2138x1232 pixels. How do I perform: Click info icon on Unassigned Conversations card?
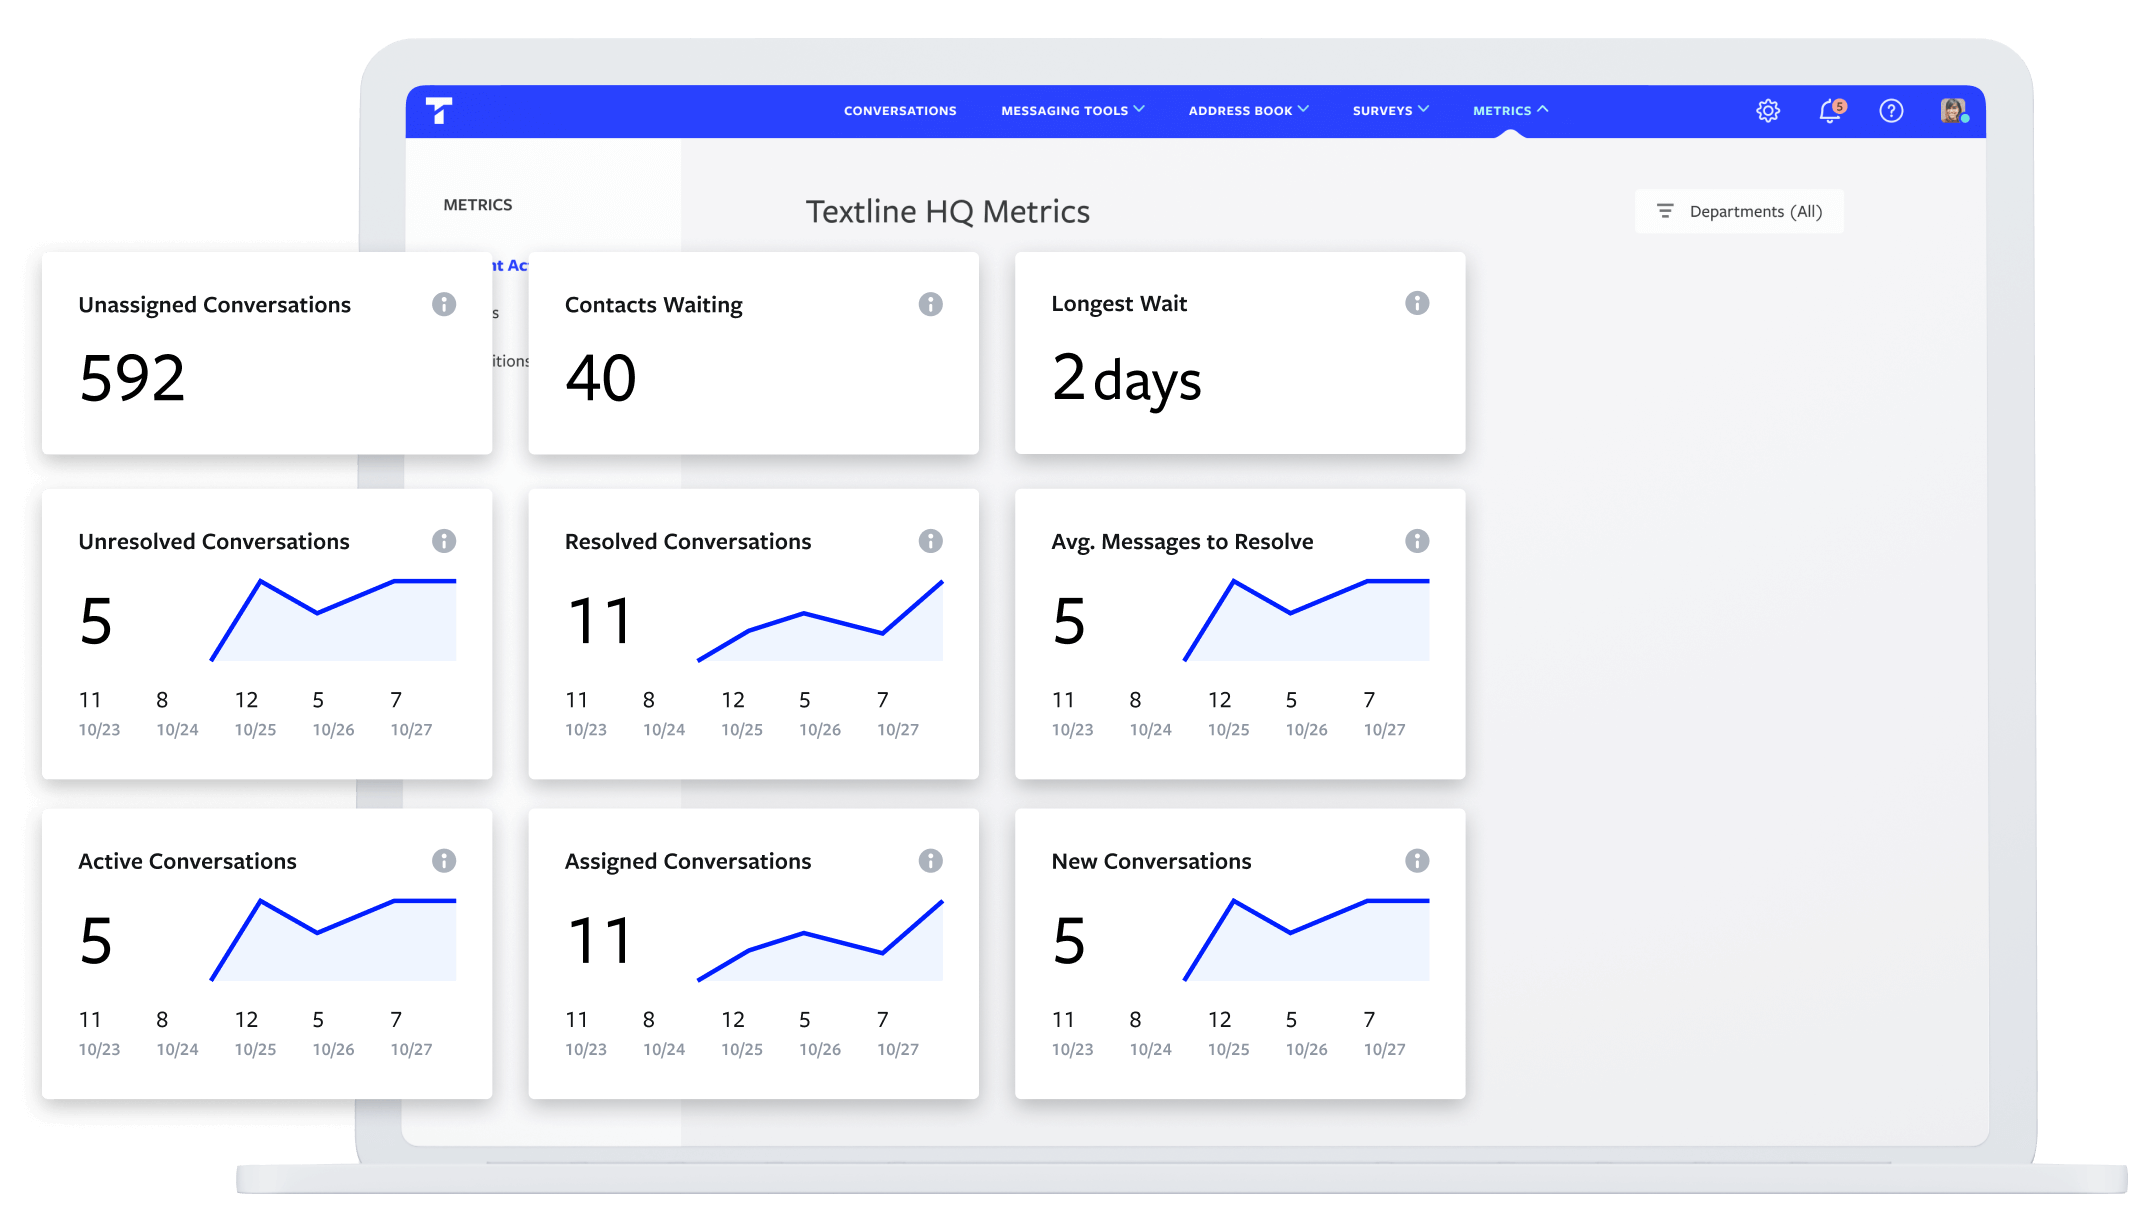point(444,304)
